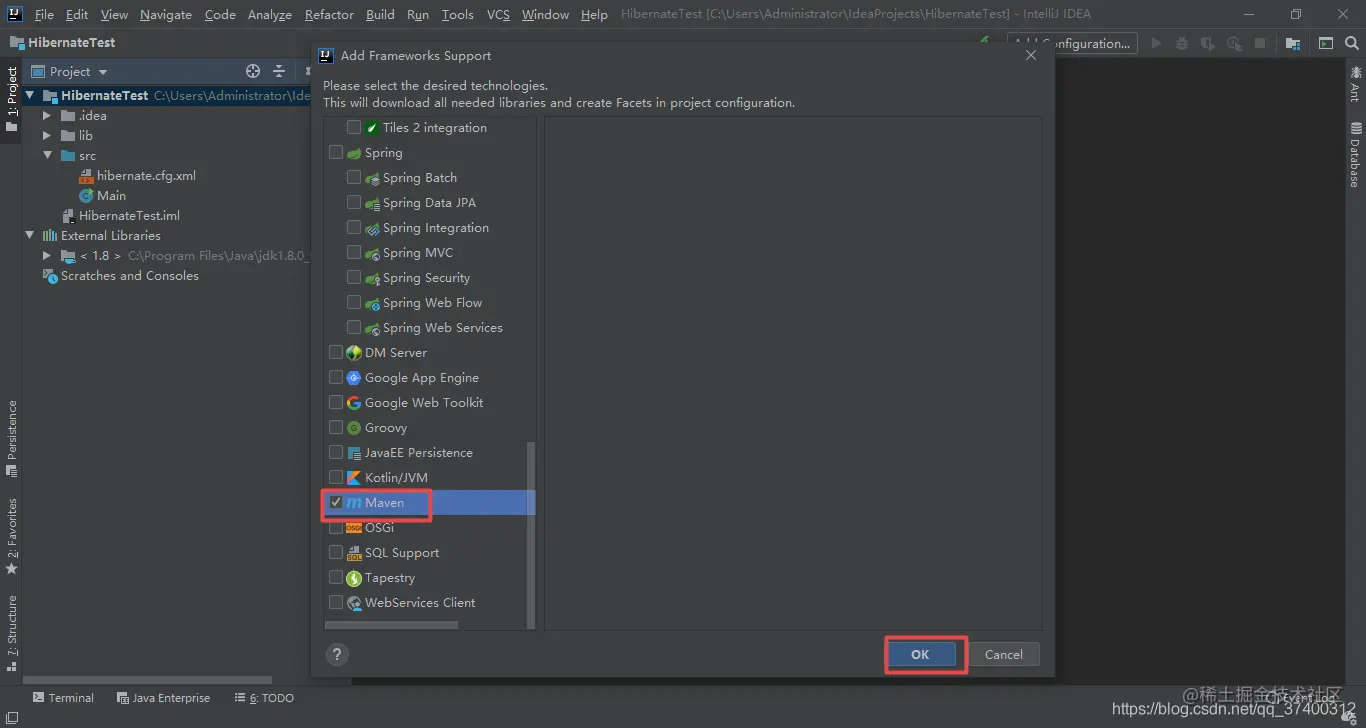Click horizontal scrollbar of frameworks list
Screen dimensions: 1366x728
point(392,625)
